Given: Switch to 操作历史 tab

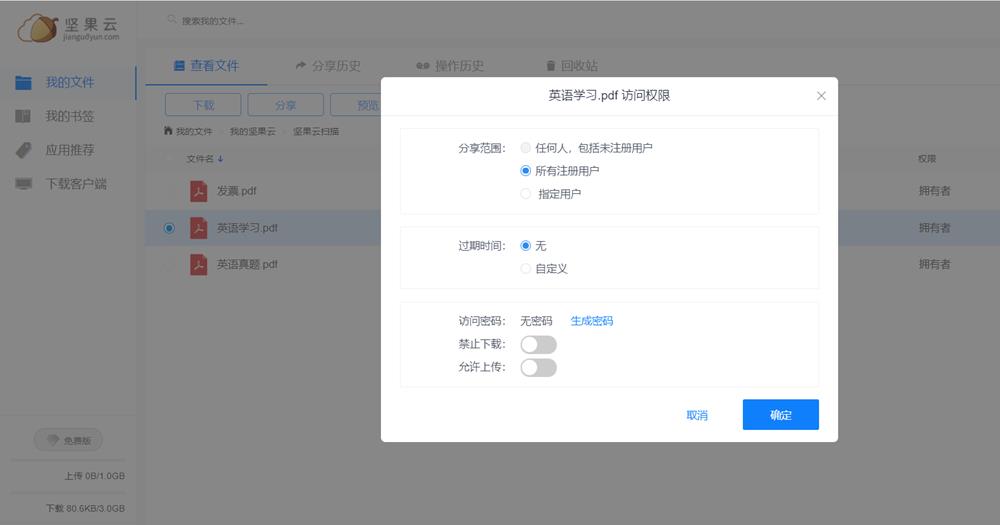Looking at the screenshot, I should pyautogui.click(x=450, y=66).
